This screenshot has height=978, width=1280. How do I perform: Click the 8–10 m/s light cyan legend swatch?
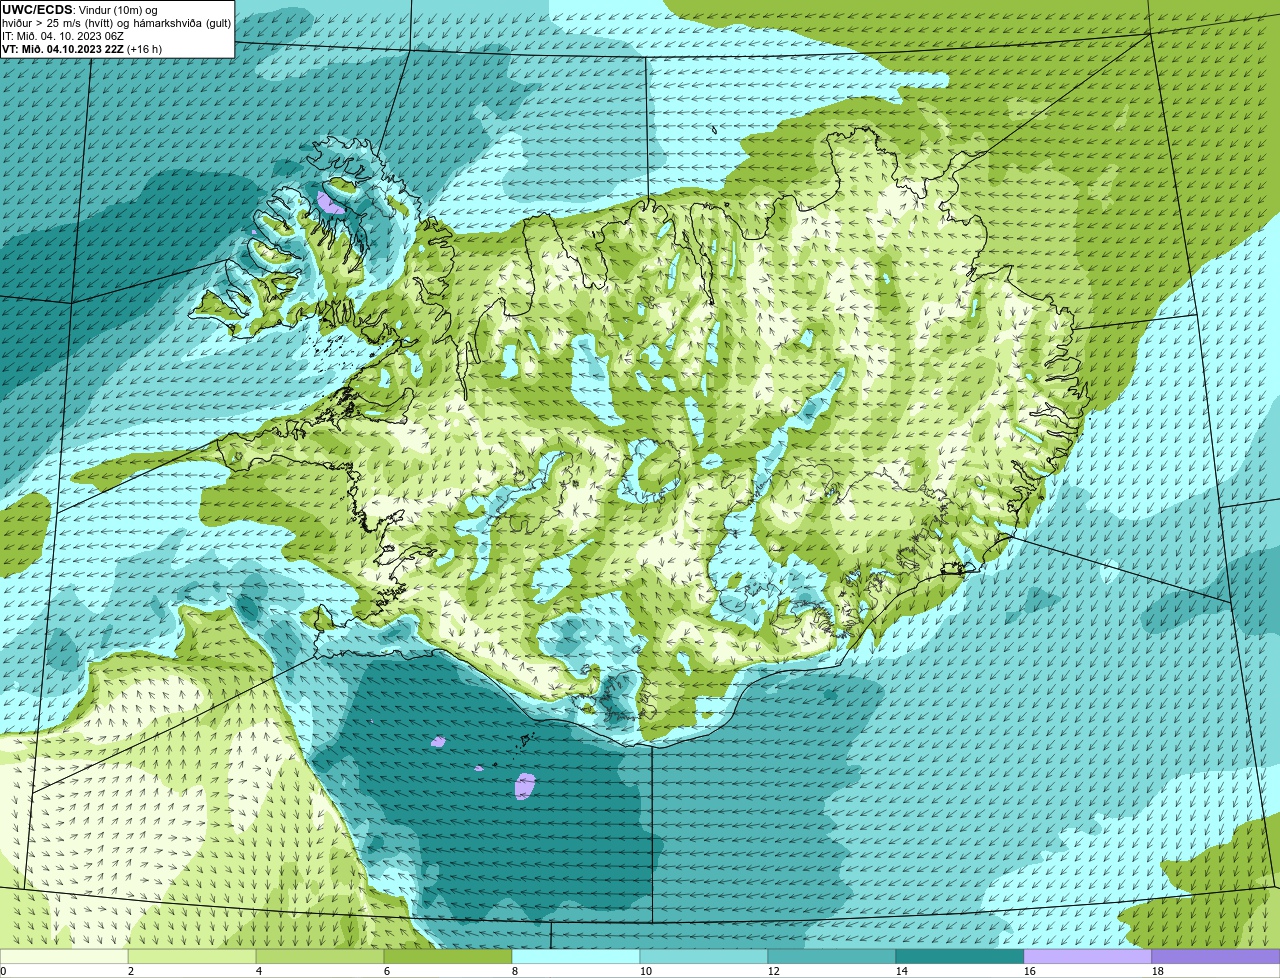click(x=578, y=956)
